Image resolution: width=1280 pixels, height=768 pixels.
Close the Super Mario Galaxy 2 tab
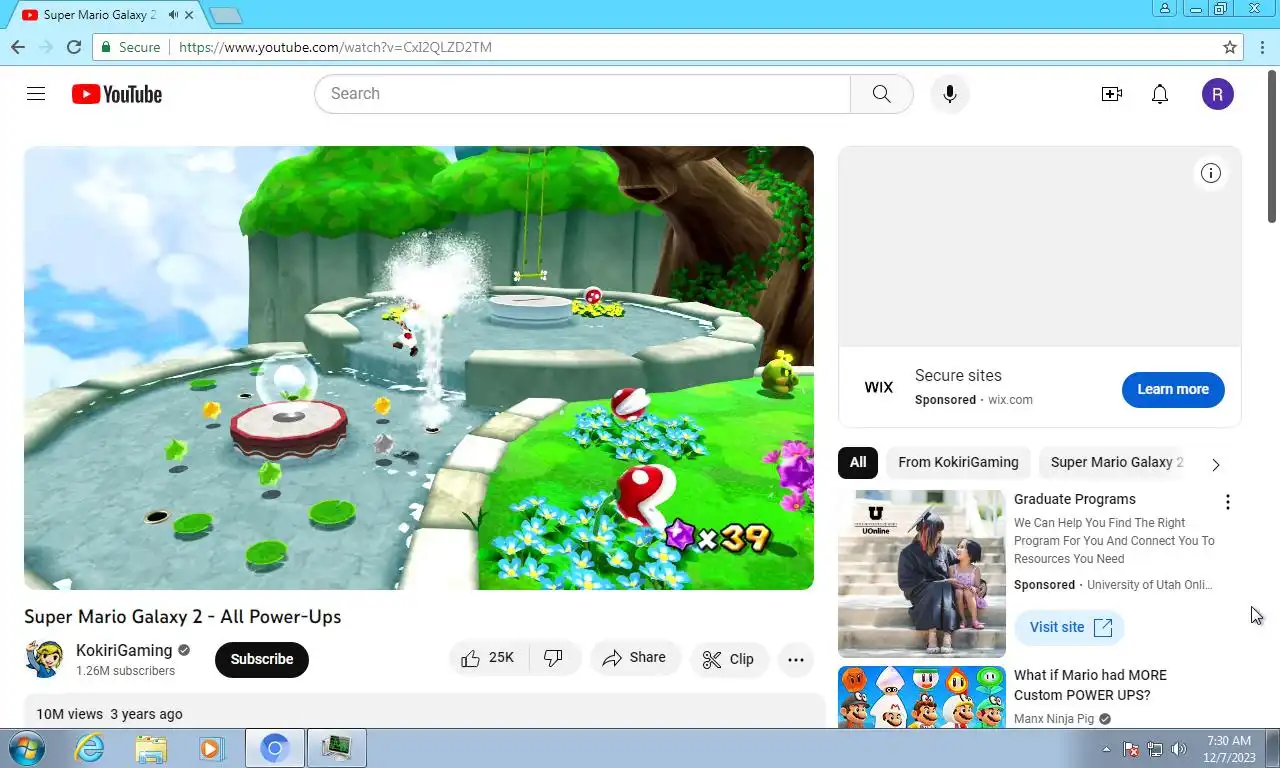point(189,15)
